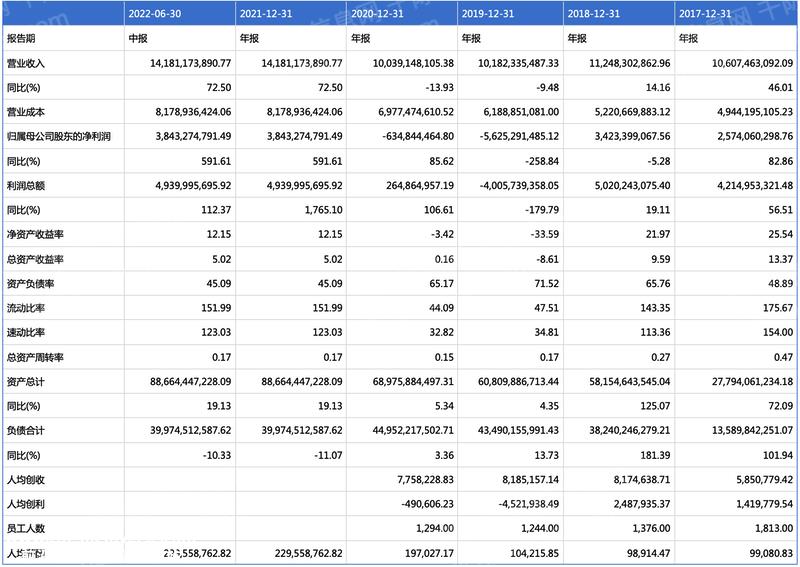Select liabilities value 44,952,217,502.71
This screenshot has height=567, width=800.
tap(413, 430)
